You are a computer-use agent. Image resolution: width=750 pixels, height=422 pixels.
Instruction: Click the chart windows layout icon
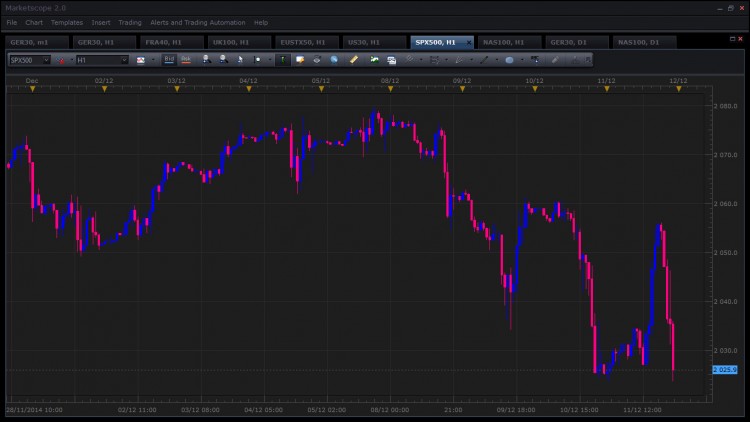coord(391,60)
